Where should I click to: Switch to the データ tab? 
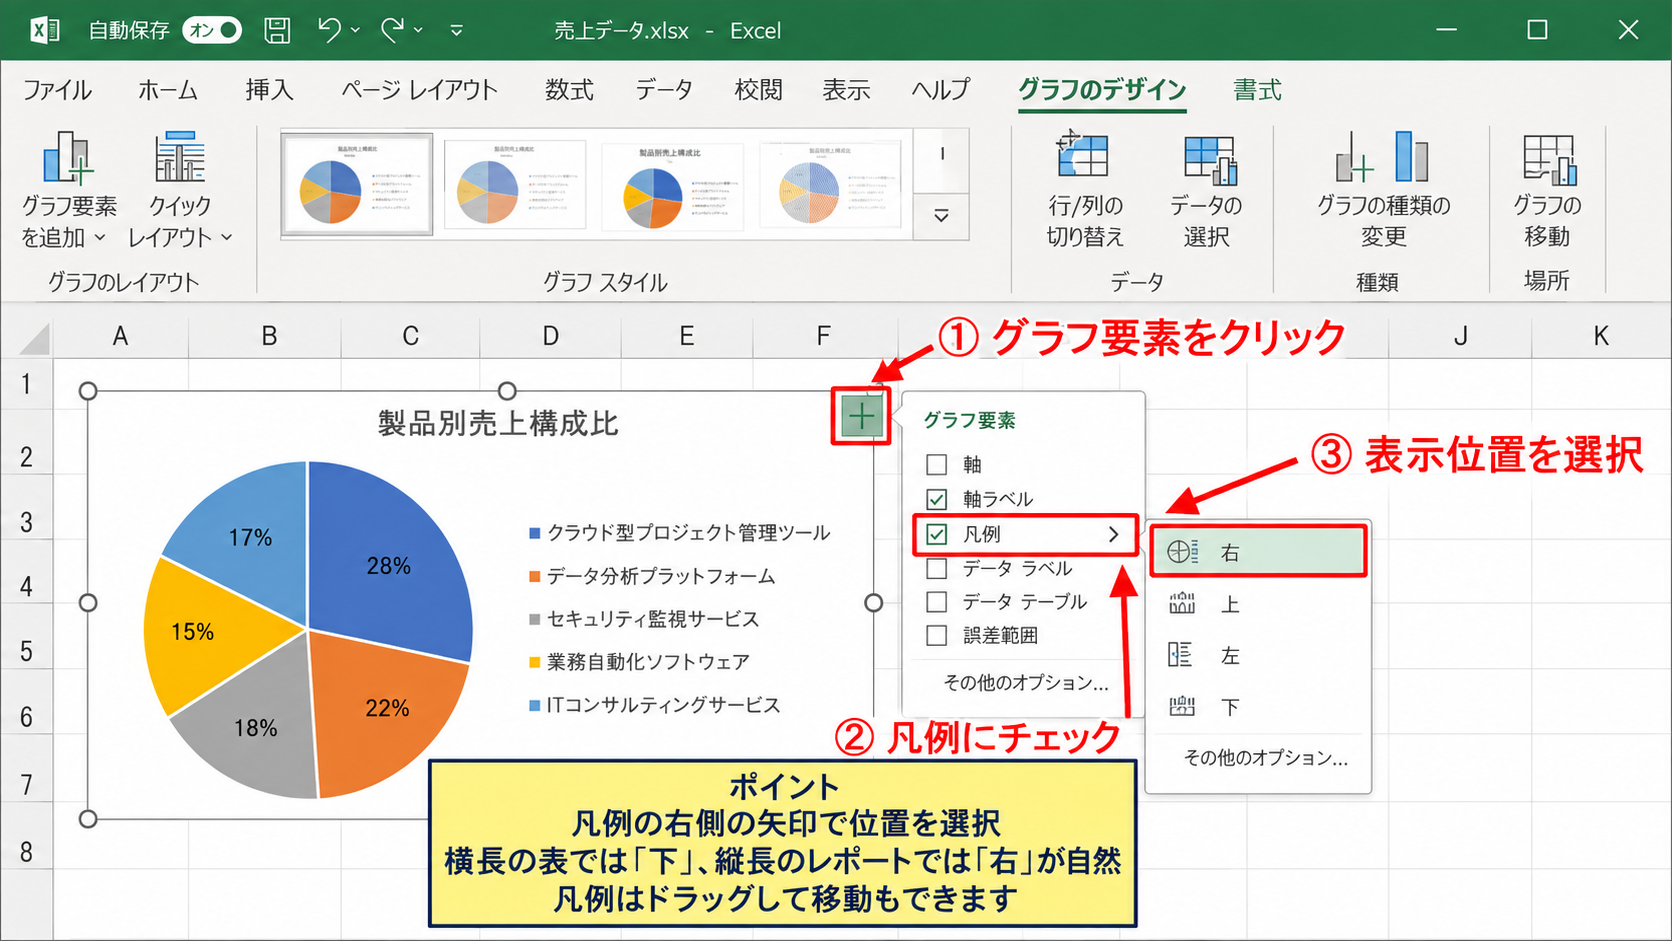pyautogui.click(x=664, y=90)
